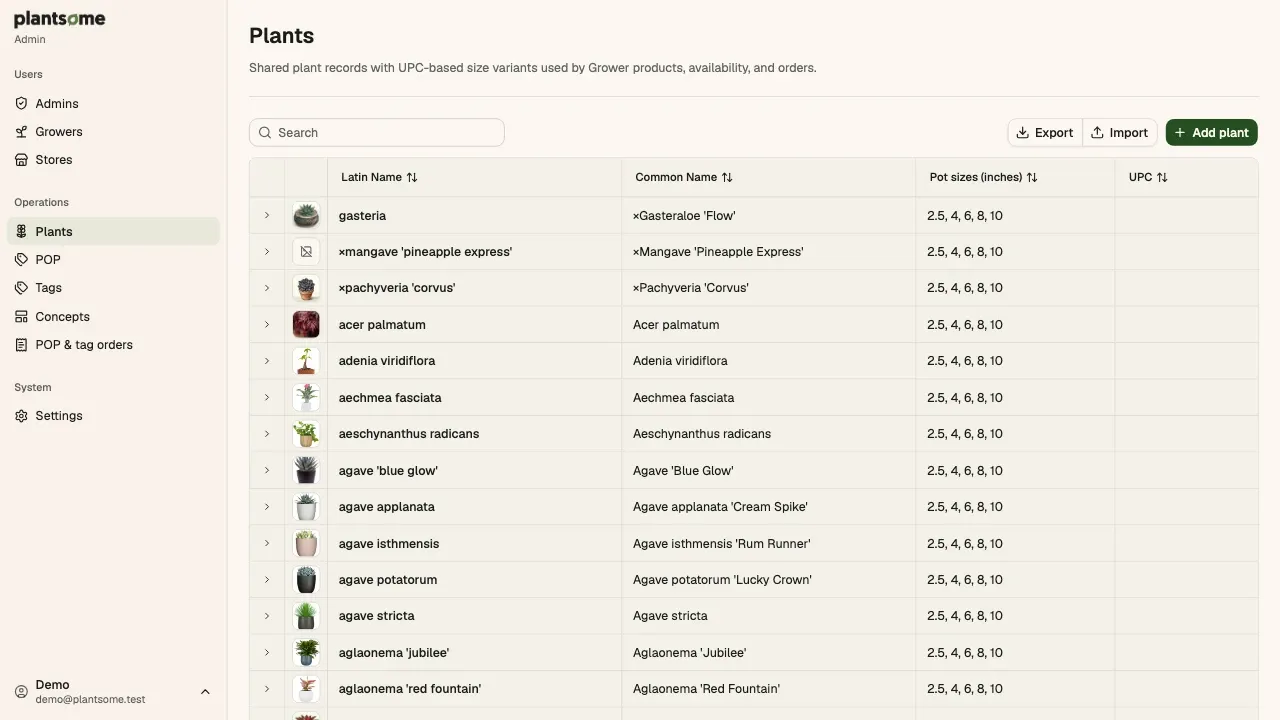The width and height of the screenshot is (1280, 720).
Task: Expand the agave 'blue glow' row
Action: [267, 470]
